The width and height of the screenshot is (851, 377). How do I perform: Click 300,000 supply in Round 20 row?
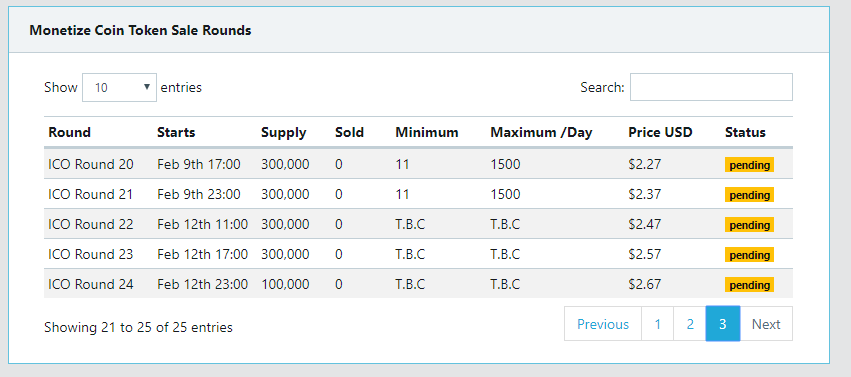(285, 164)
